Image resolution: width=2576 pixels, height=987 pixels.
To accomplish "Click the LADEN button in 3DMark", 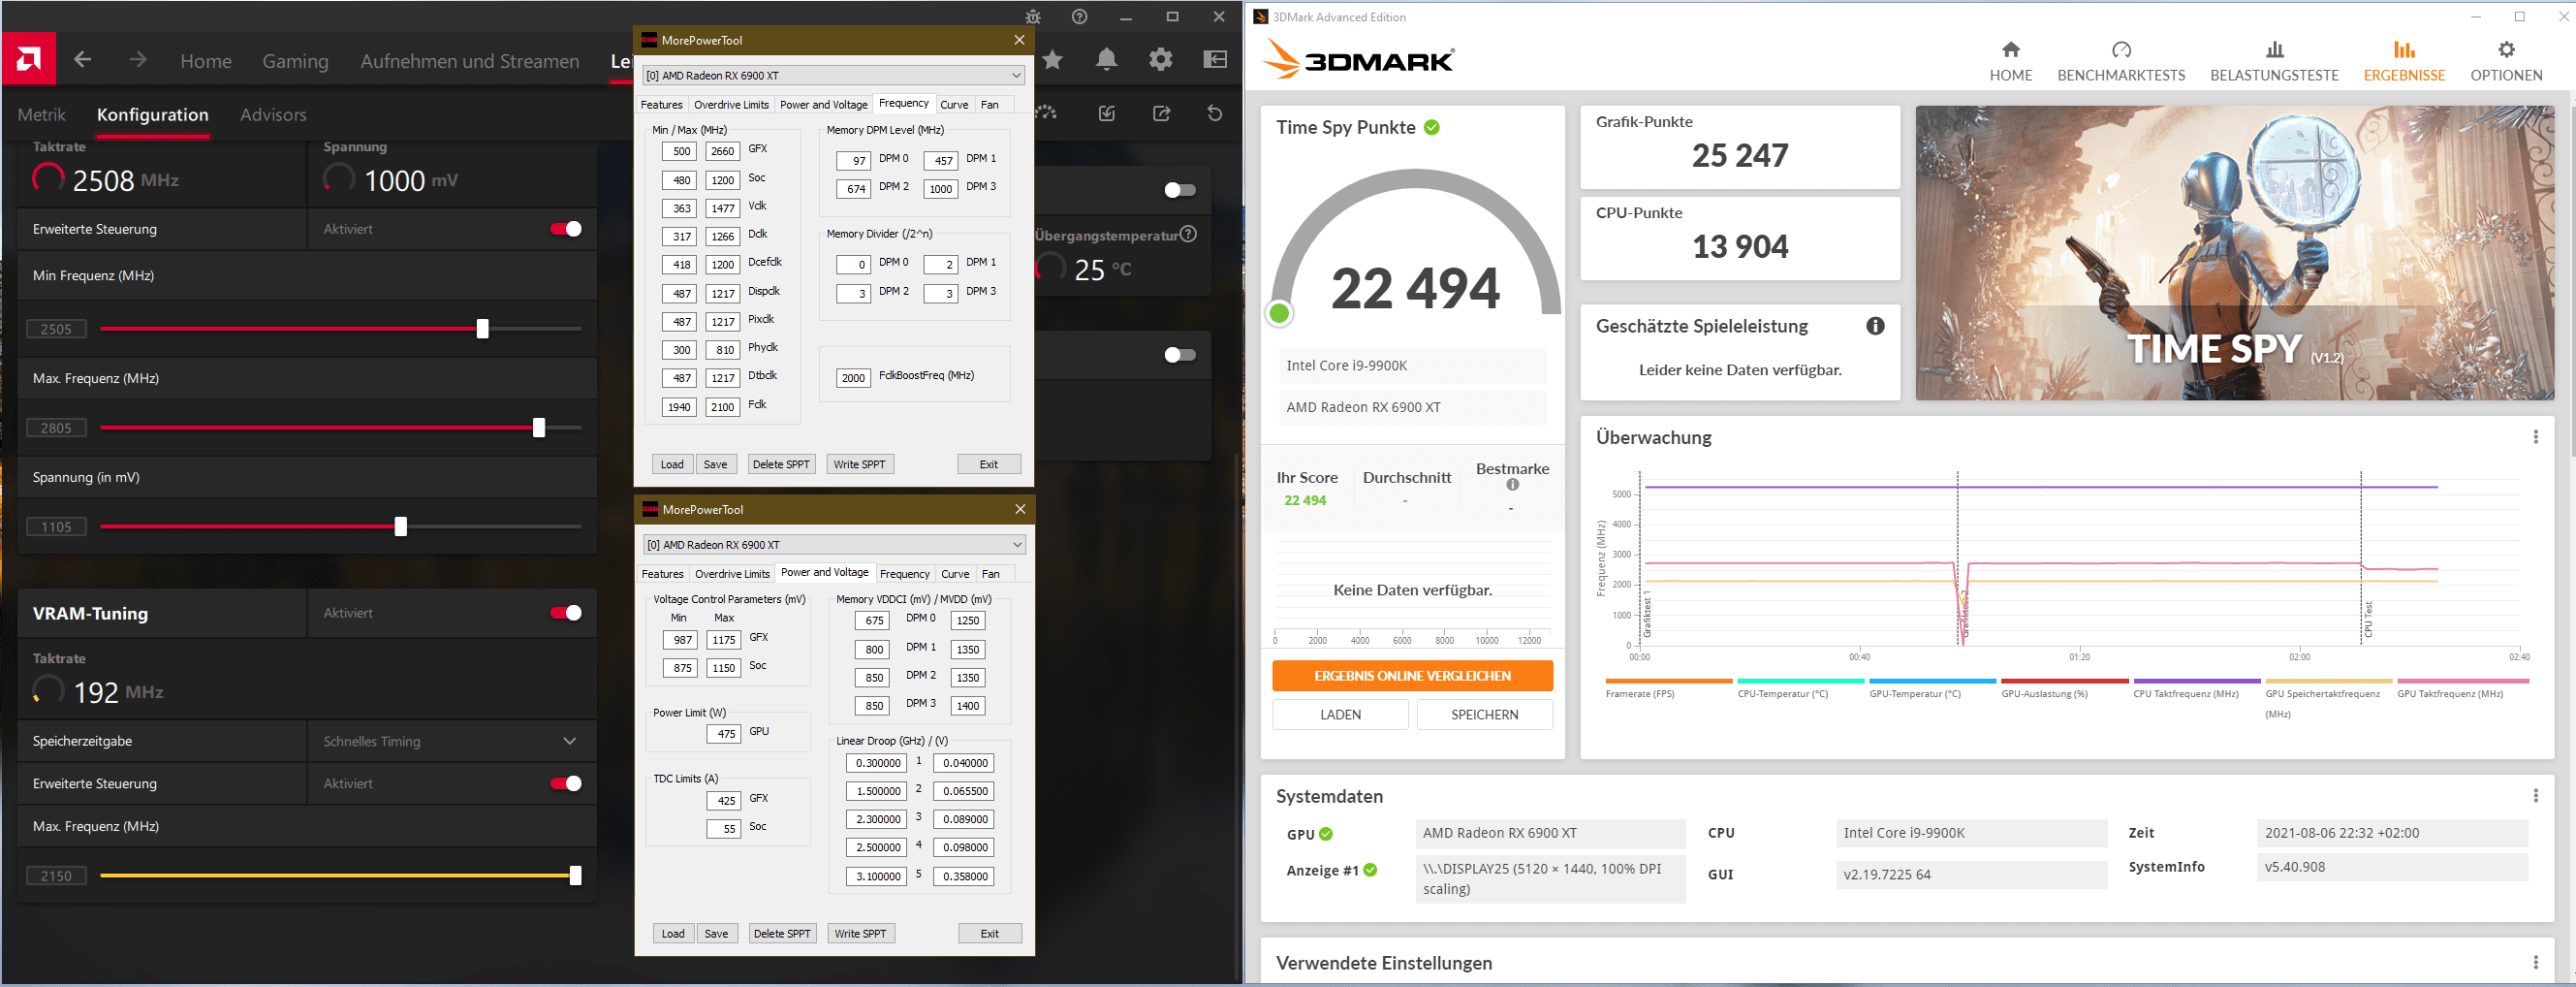I will pyautogui.click(x=1340, y=715).
